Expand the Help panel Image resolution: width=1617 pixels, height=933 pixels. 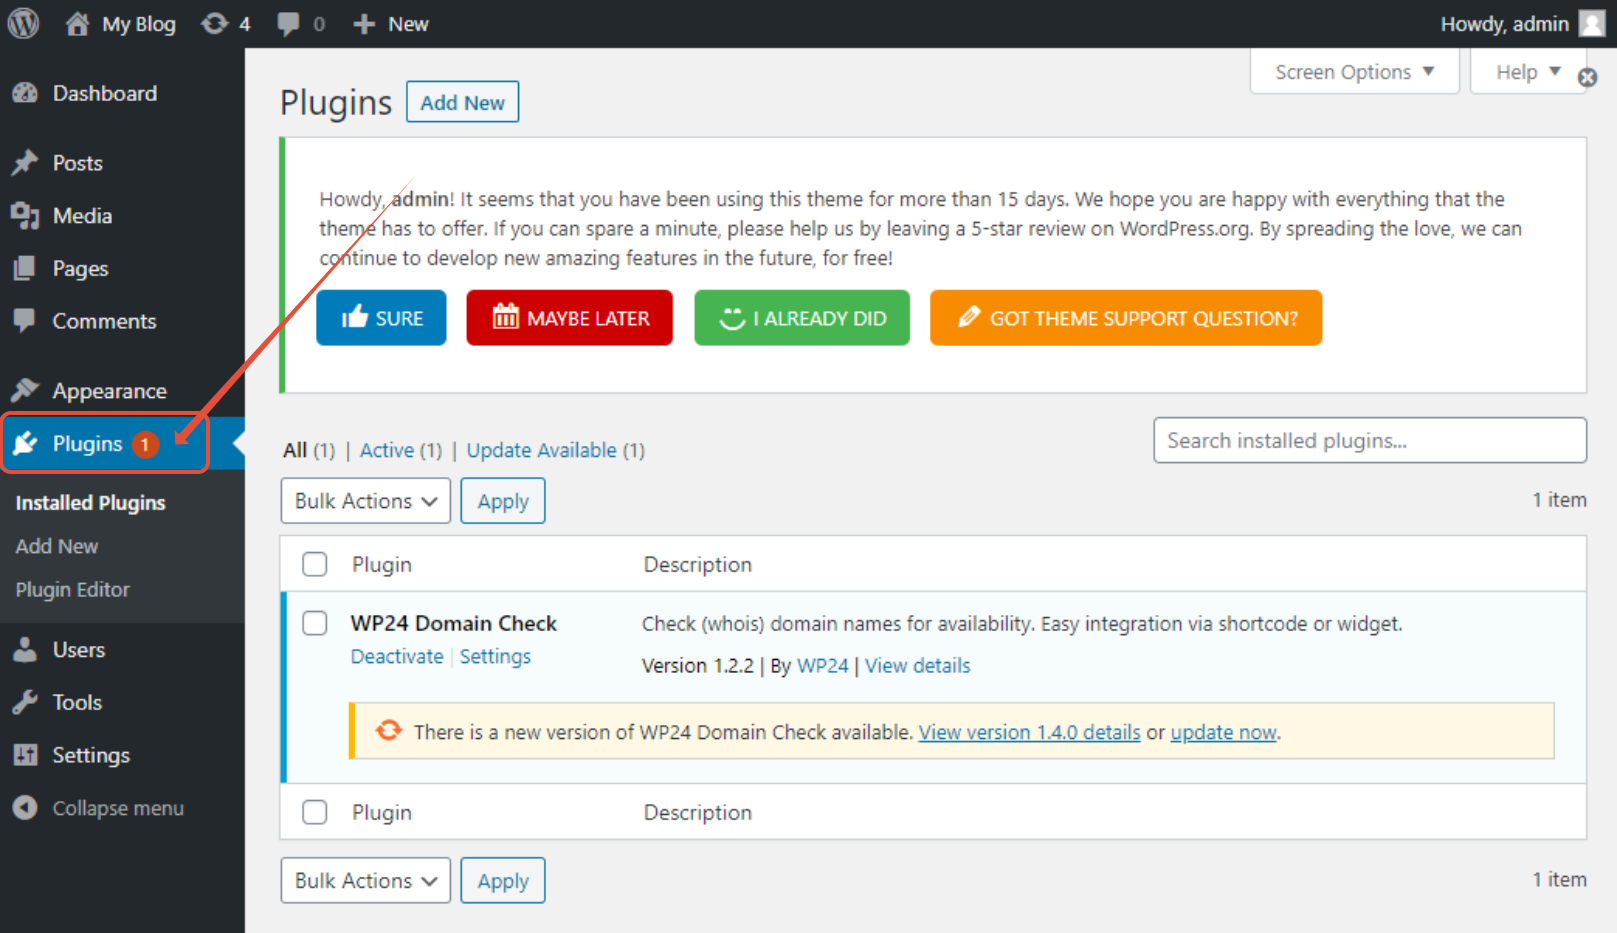[1528, 72]
